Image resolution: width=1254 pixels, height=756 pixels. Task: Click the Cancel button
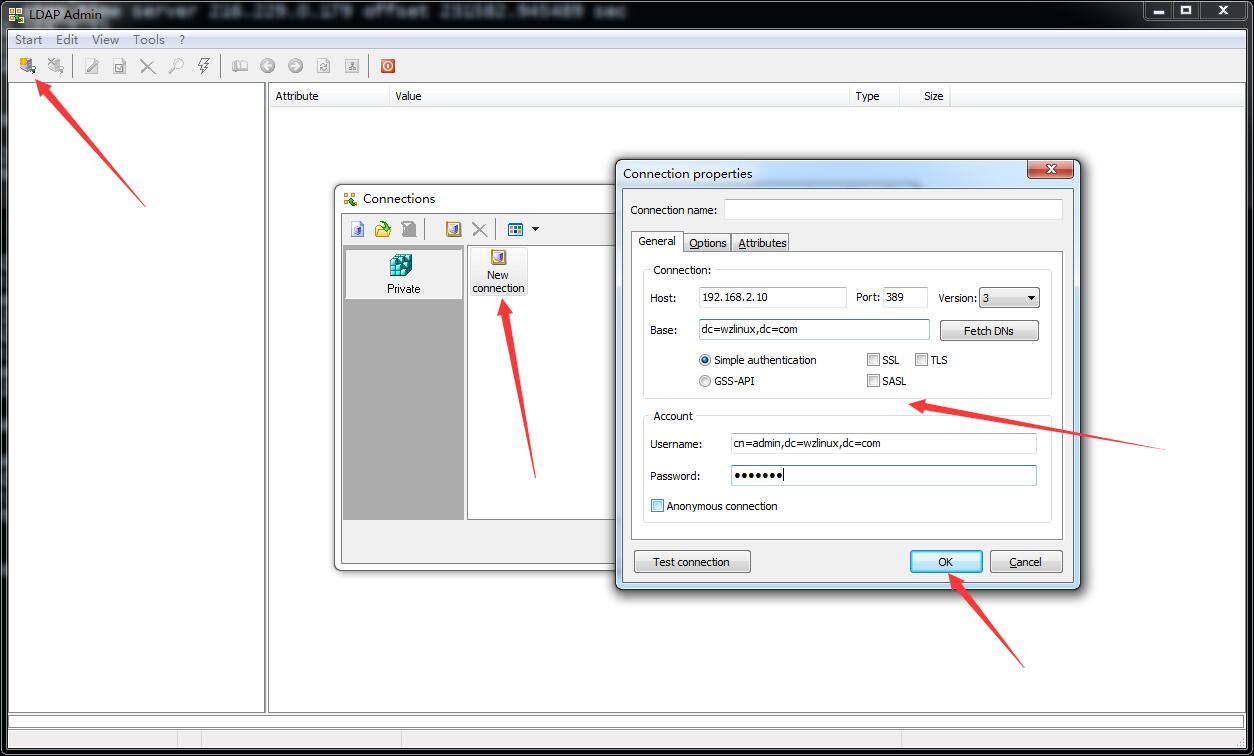(x=1026, y=562)
